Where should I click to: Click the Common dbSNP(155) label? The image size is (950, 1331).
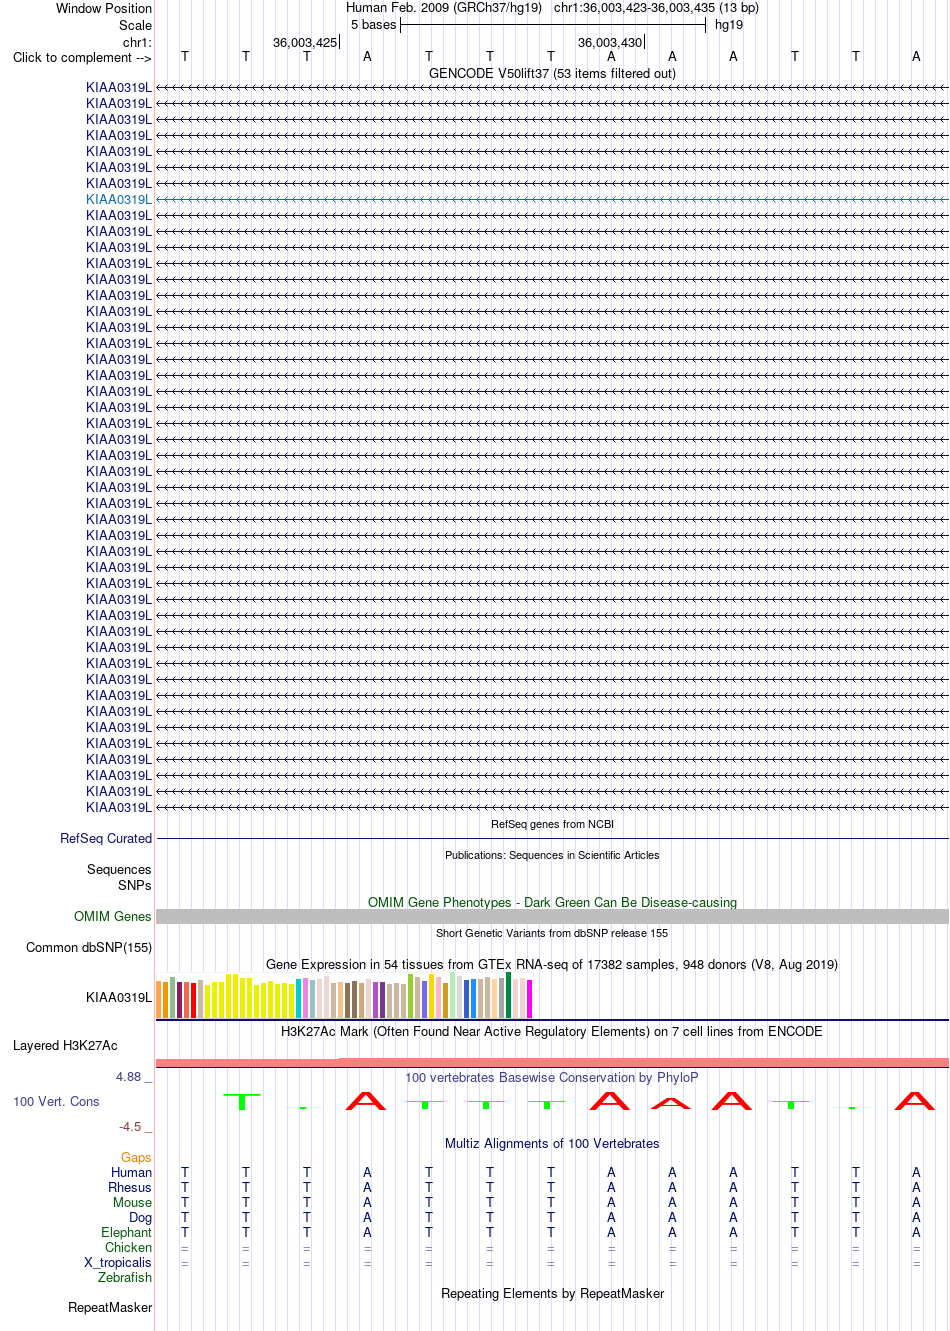point(89,947)
